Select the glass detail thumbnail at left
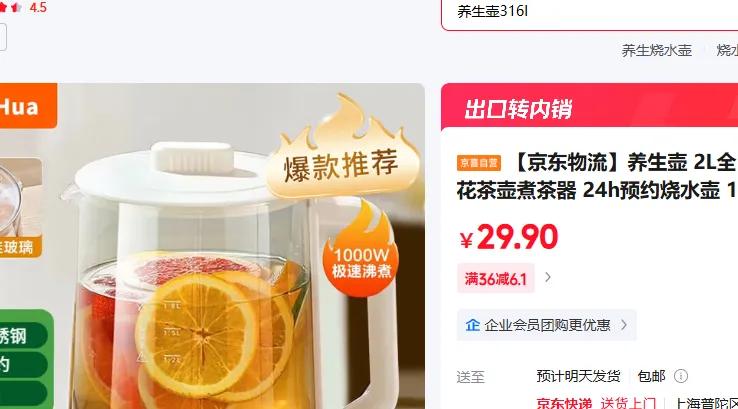Viewport: 738px width, 409px height. pos(21,208)
